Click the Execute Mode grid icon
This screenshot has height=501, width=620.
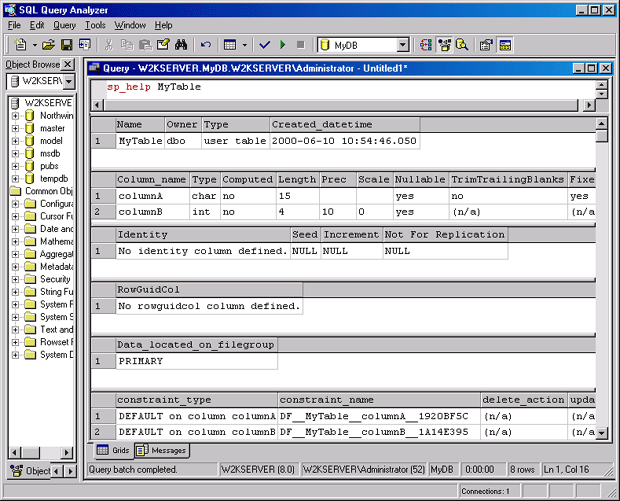coord(230,45)
